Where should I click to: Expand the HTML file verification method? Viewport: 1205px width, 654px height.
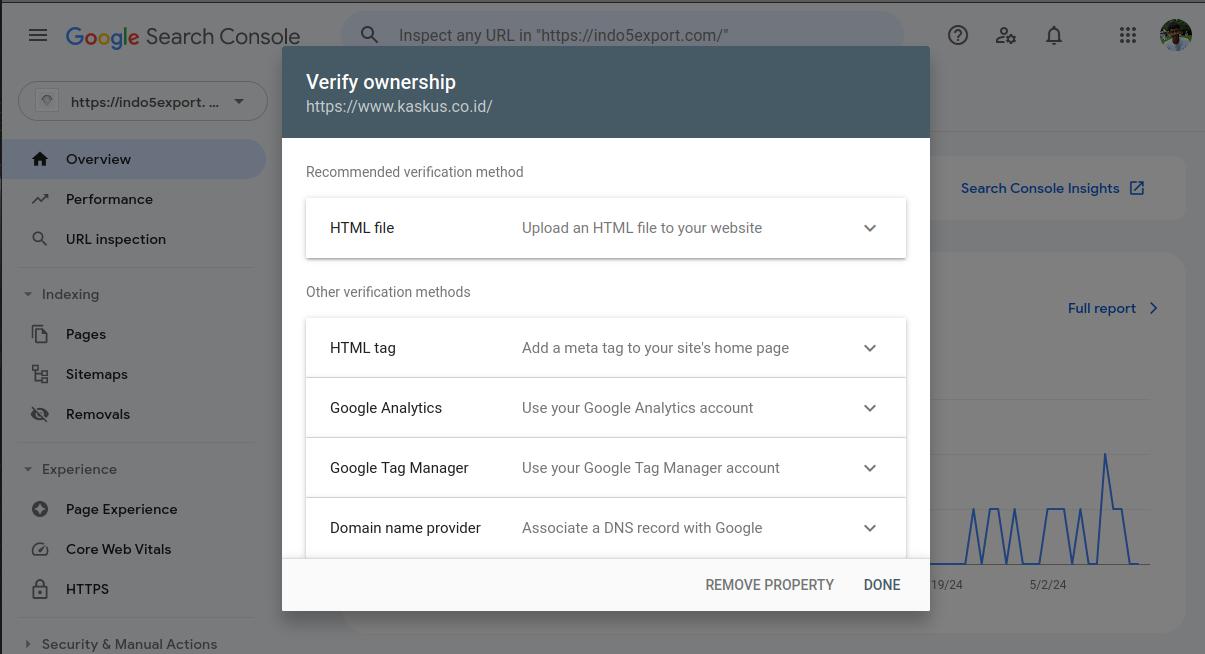[606, 228]
